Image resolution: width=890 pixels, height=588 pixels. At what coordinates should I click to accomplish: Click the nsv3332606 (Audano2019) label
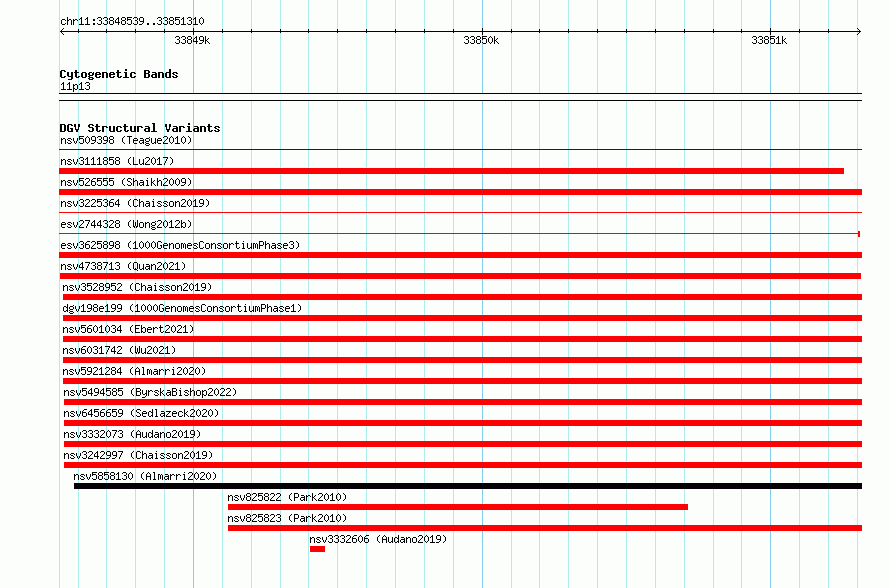click(378, 539)
